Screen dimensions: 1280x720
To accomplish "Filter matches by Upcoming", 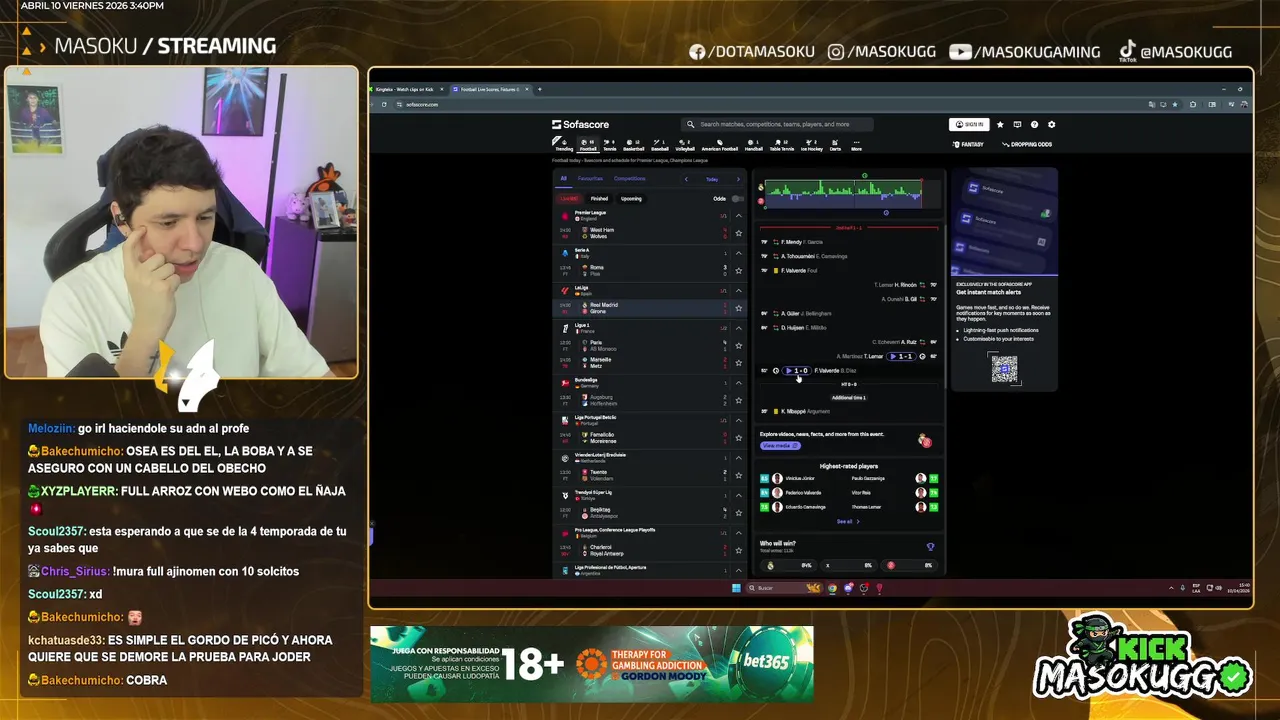I will pyautogui.click(x=631, y=198).
